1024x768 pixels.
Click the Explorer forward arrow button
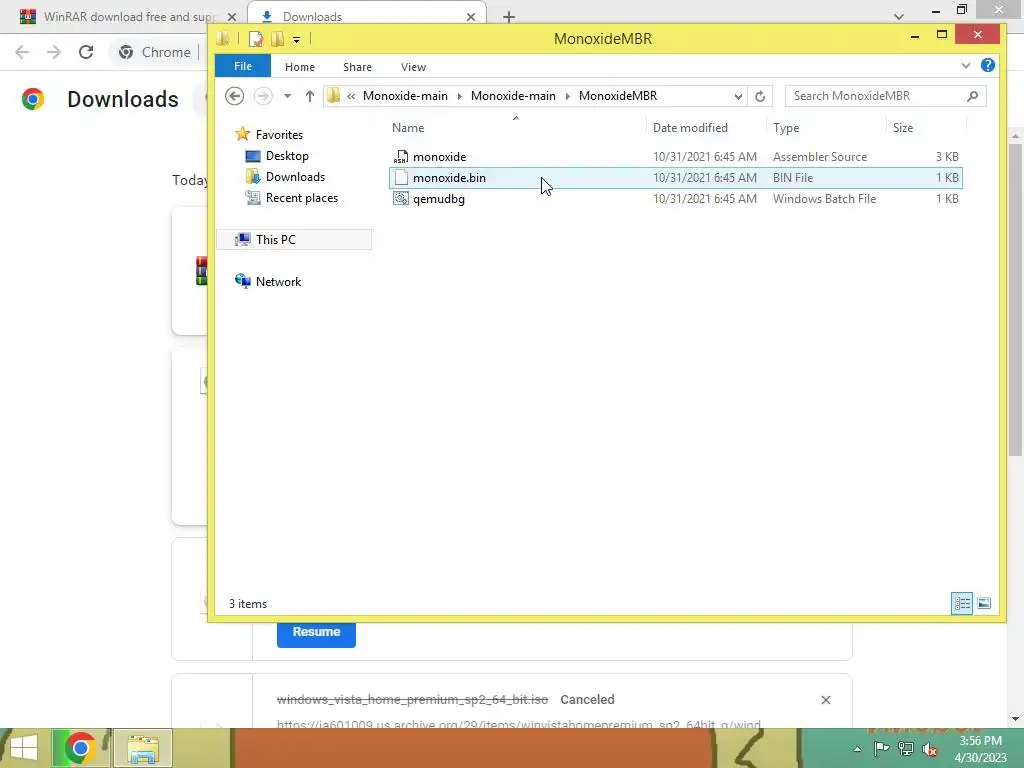tap(263, 96)
